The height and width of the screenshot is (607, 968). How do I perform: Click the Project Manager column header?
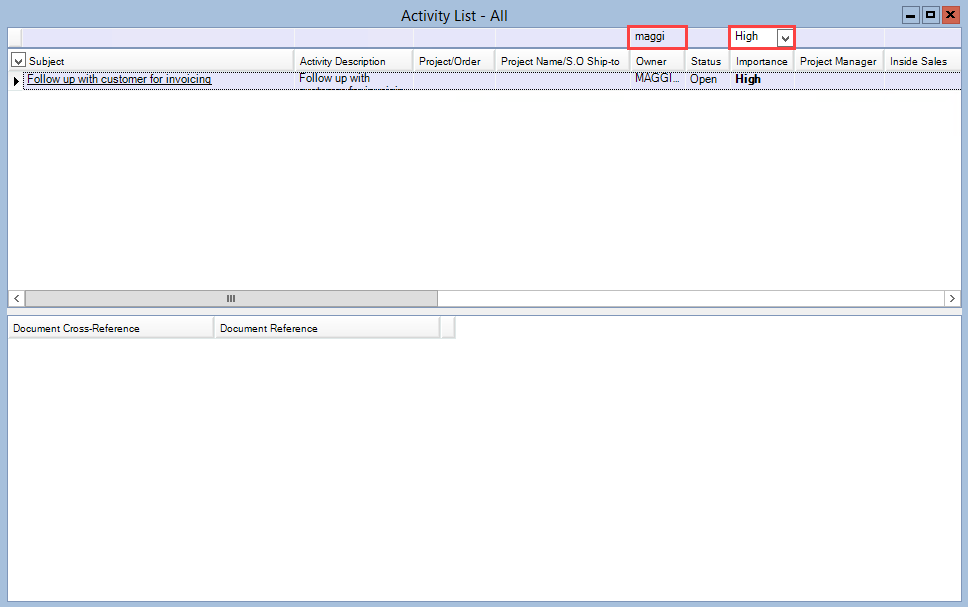838,61
